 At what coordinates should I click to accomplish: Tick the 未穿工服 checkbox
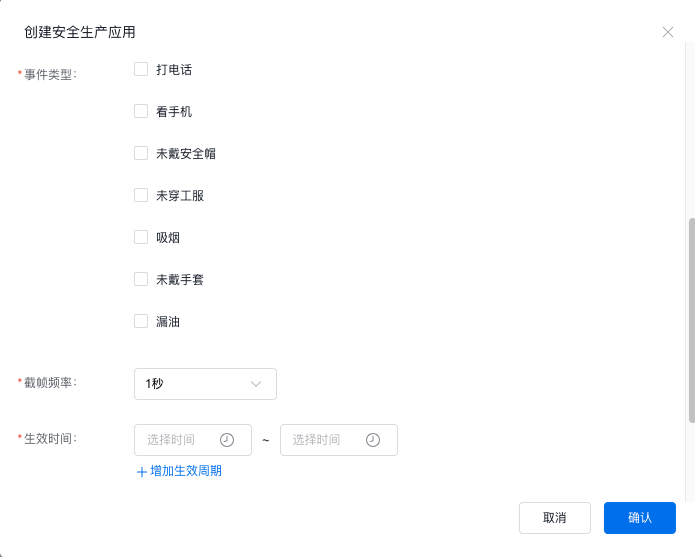(x=141, y=195)
